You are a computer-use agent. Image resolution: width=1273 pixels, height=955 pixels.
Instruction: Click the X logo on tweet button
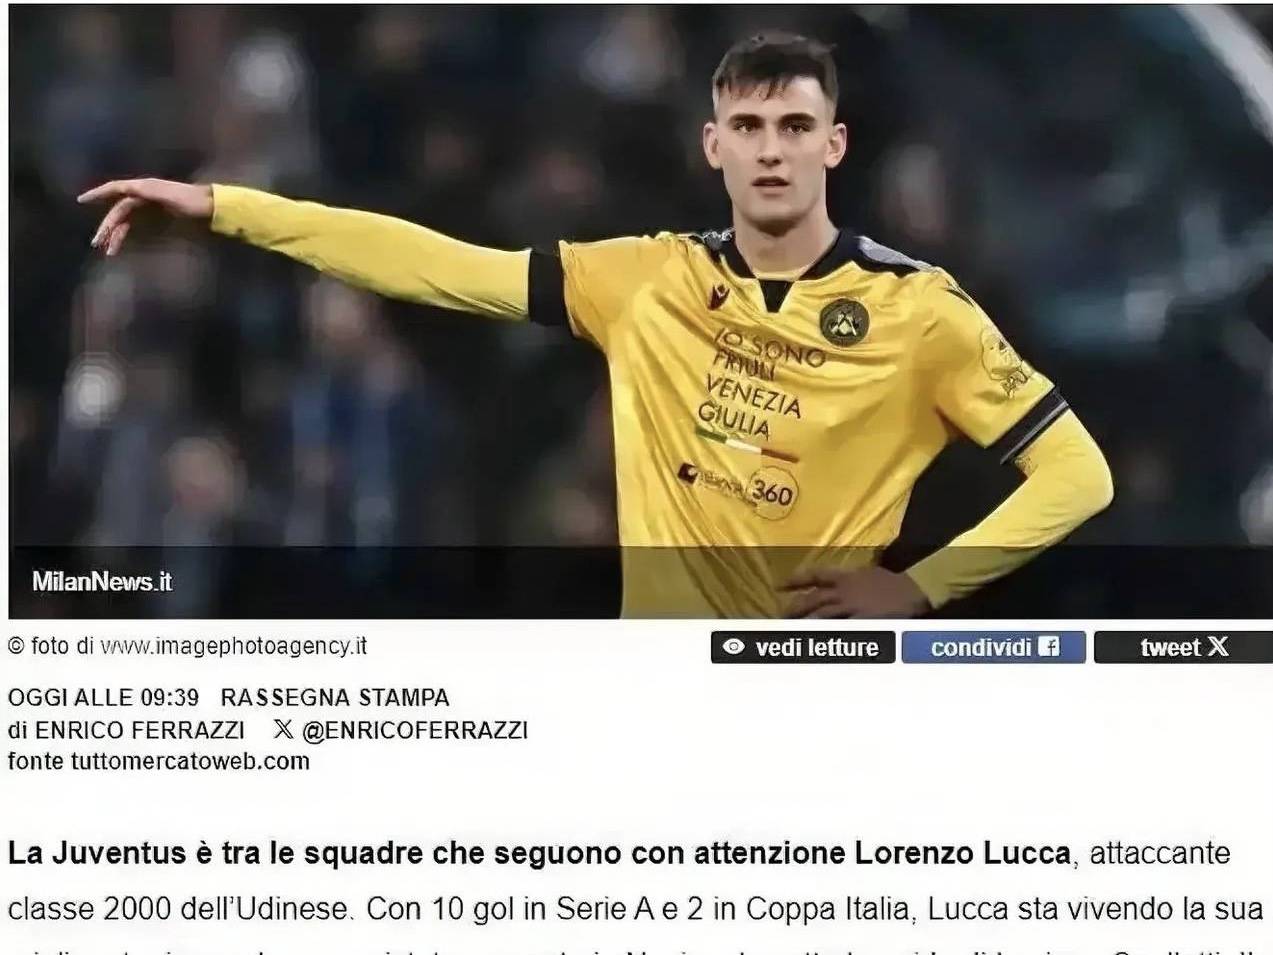click(1218, 647)
